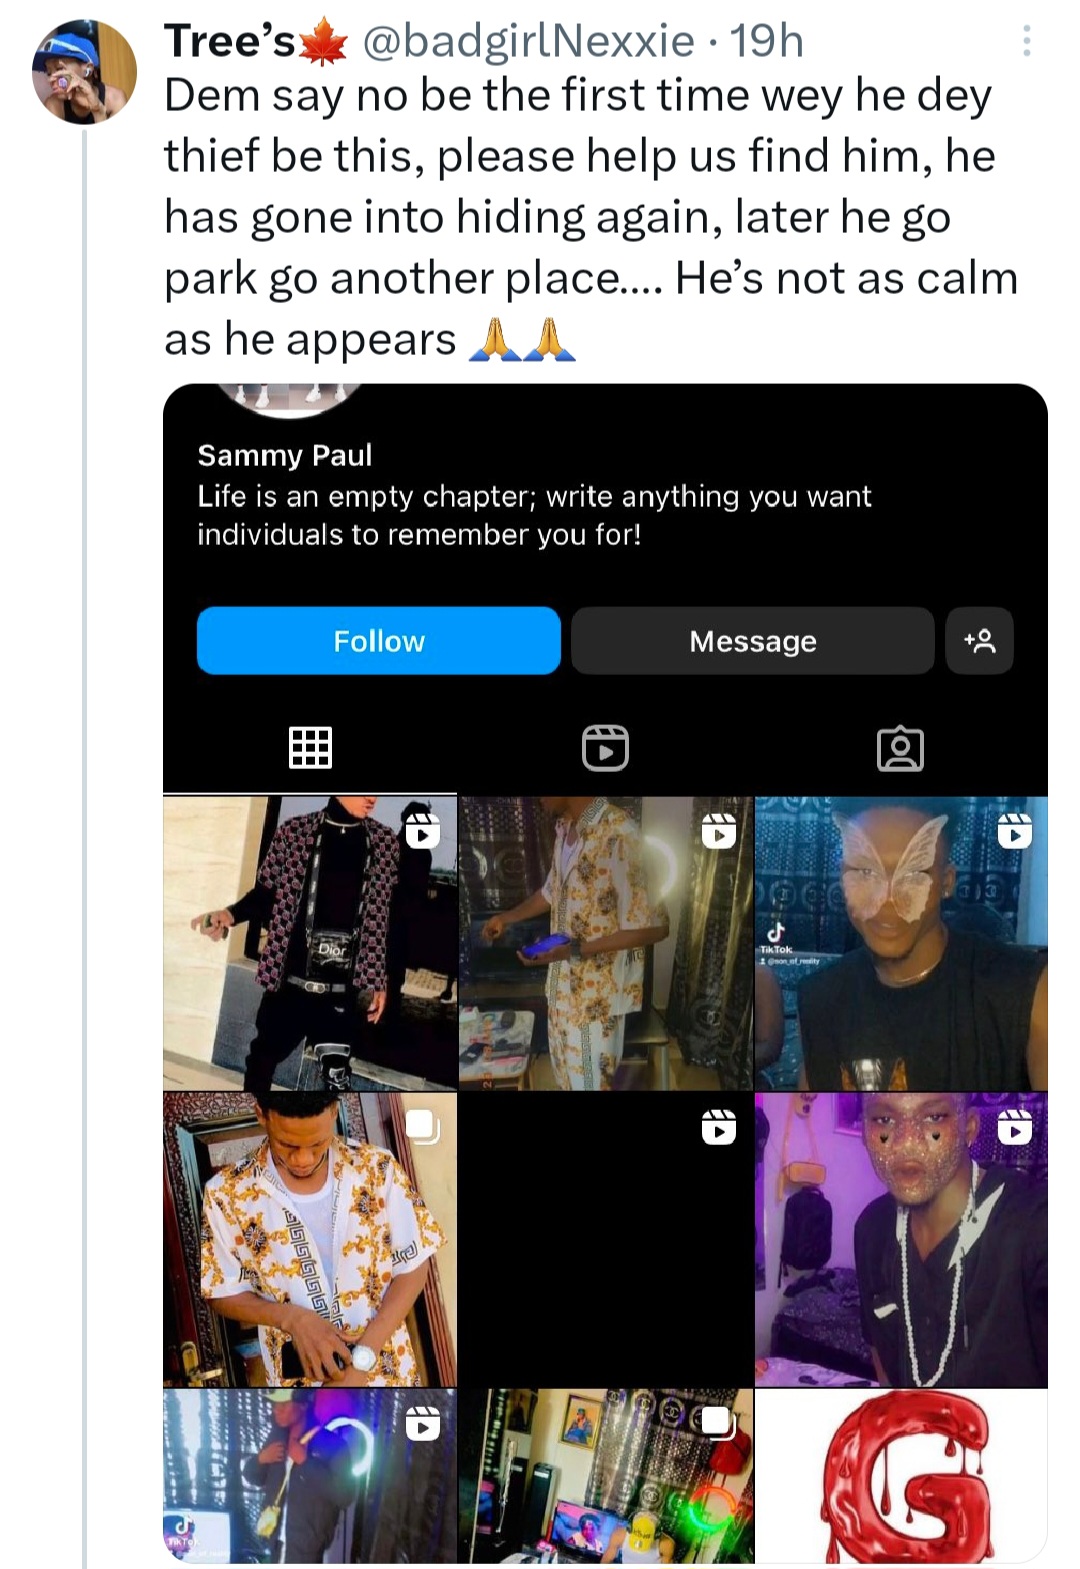
Task: Tap reel icon on Dior outfit post
Action: tap(423, 831)
